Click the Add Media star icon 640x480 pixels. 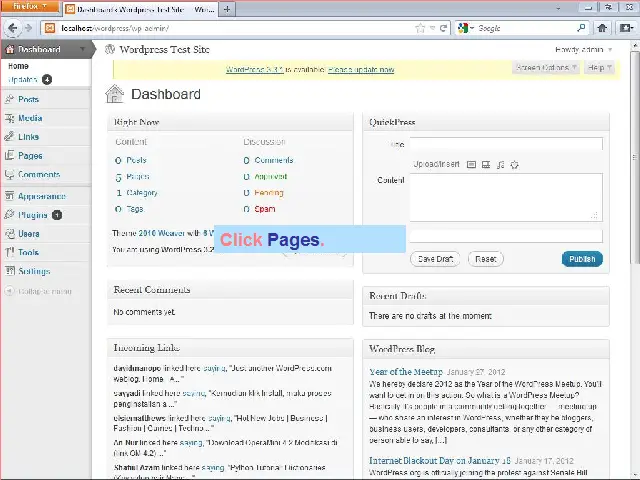point(514,164)
